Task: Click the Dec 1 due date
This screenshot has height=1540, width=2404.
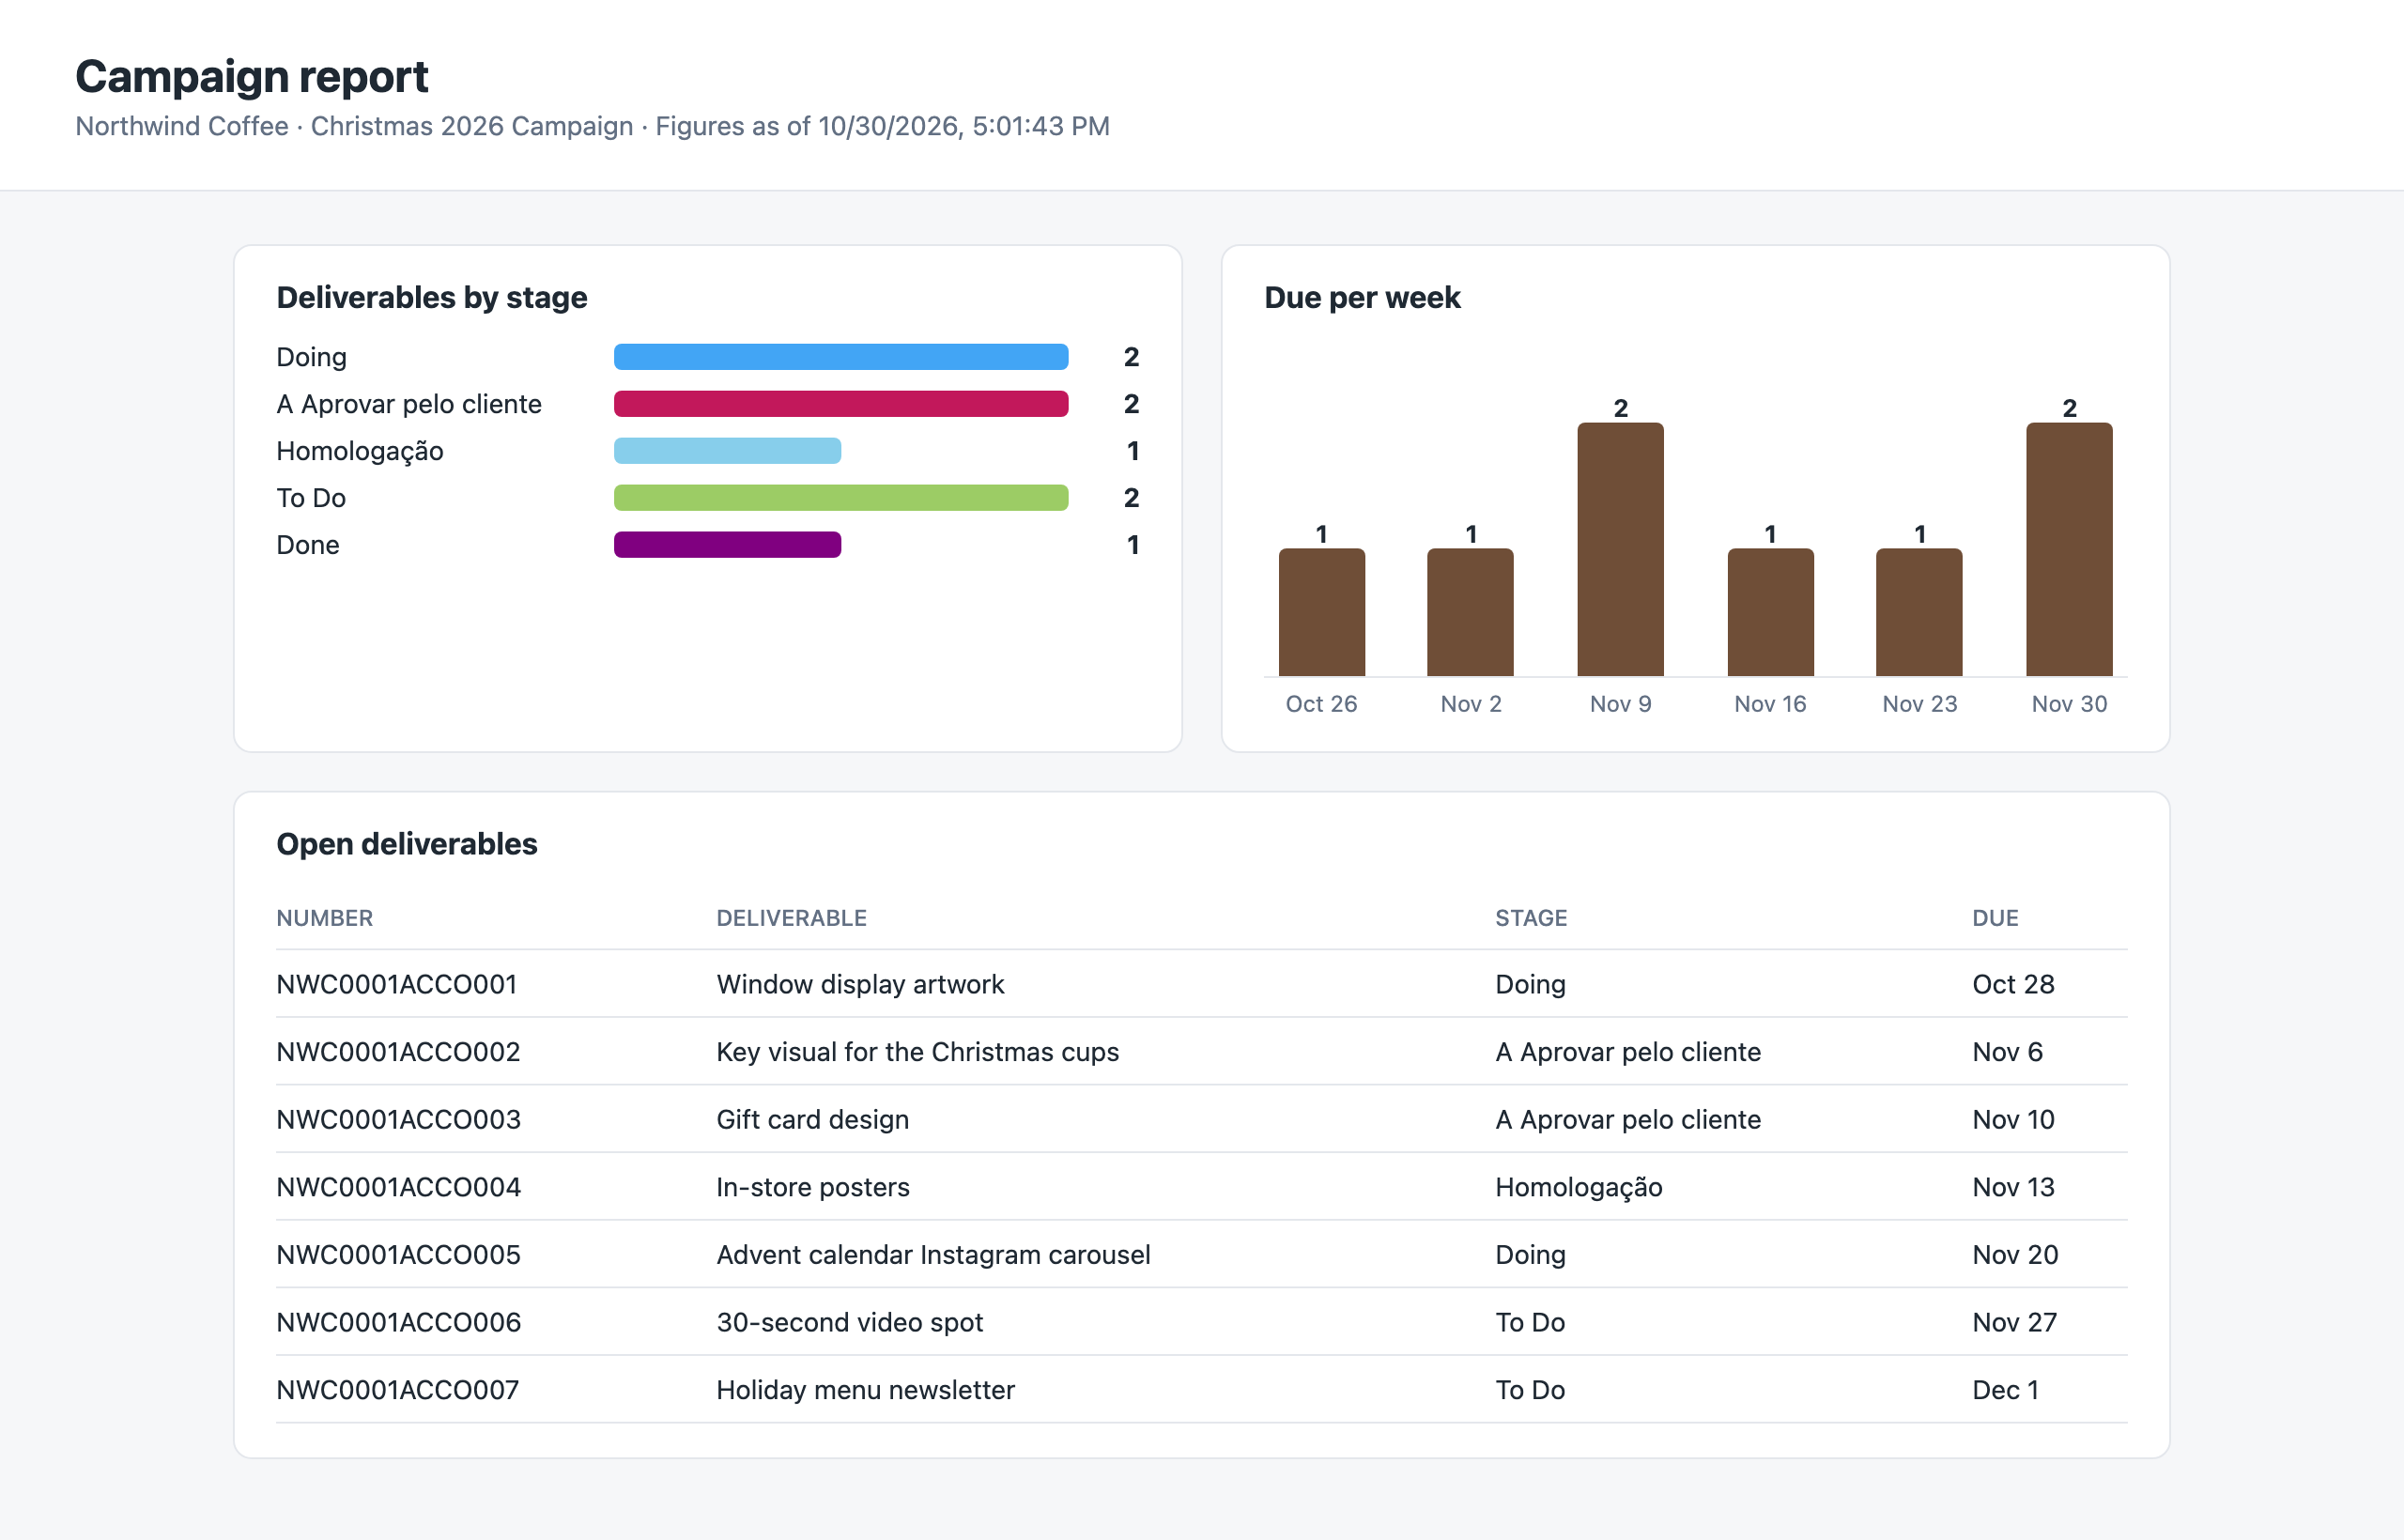Action: [x=2005, y=1390]
